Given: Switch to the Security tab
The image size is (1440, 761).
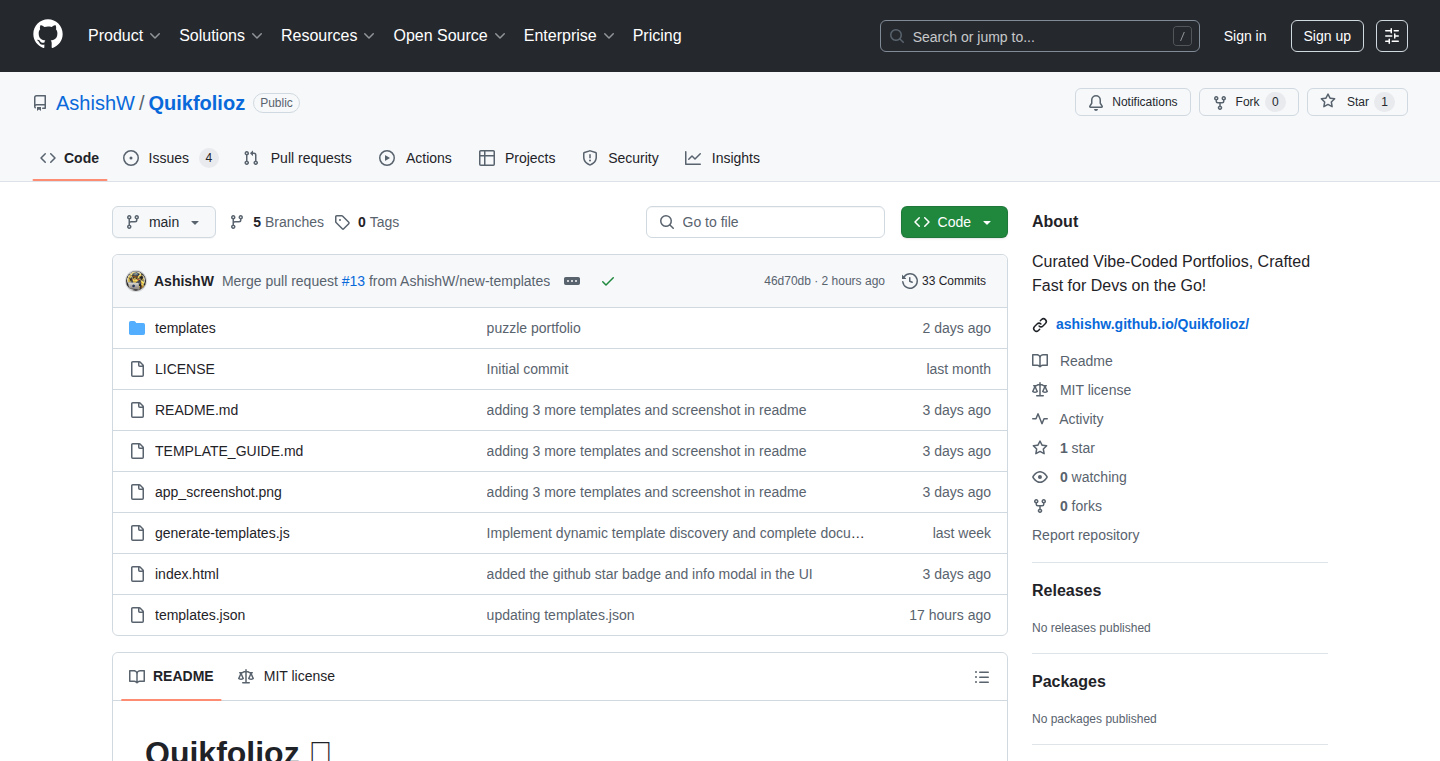Looking at the screenshot, I should coord(620,158).
